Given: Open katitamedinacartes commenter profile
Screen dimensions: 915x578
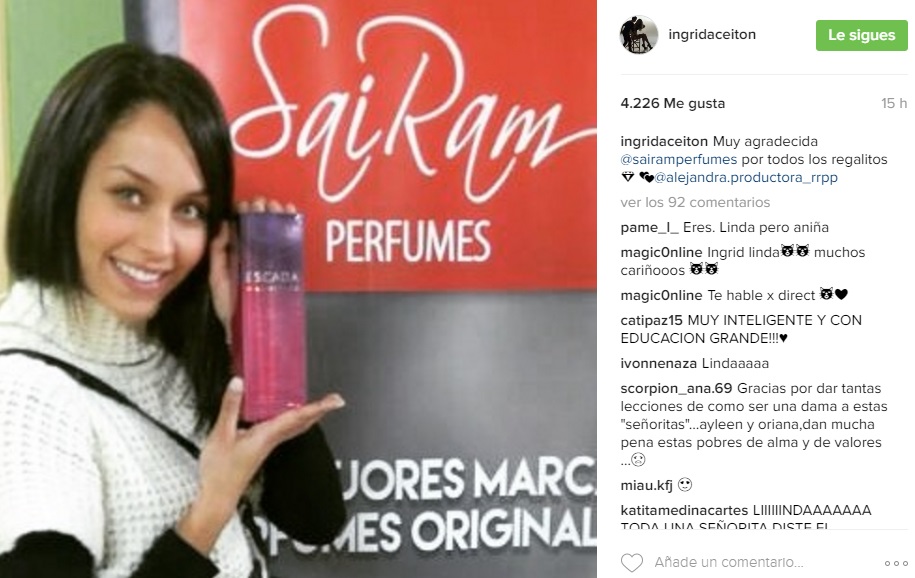Looking at the screenshot, I should pyautogui.click(x=684, y=510).
